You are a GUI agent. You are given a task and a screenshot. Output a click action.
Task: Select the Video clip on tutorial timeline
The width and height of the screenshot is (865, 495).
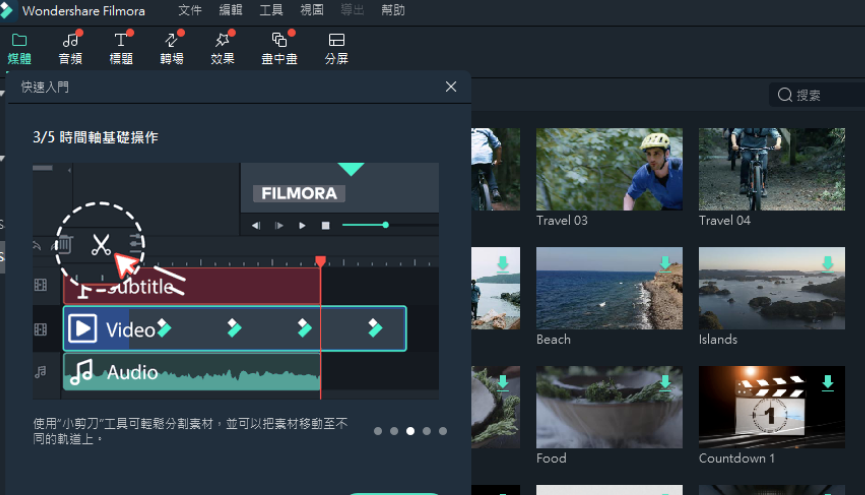tap(235, 329)
